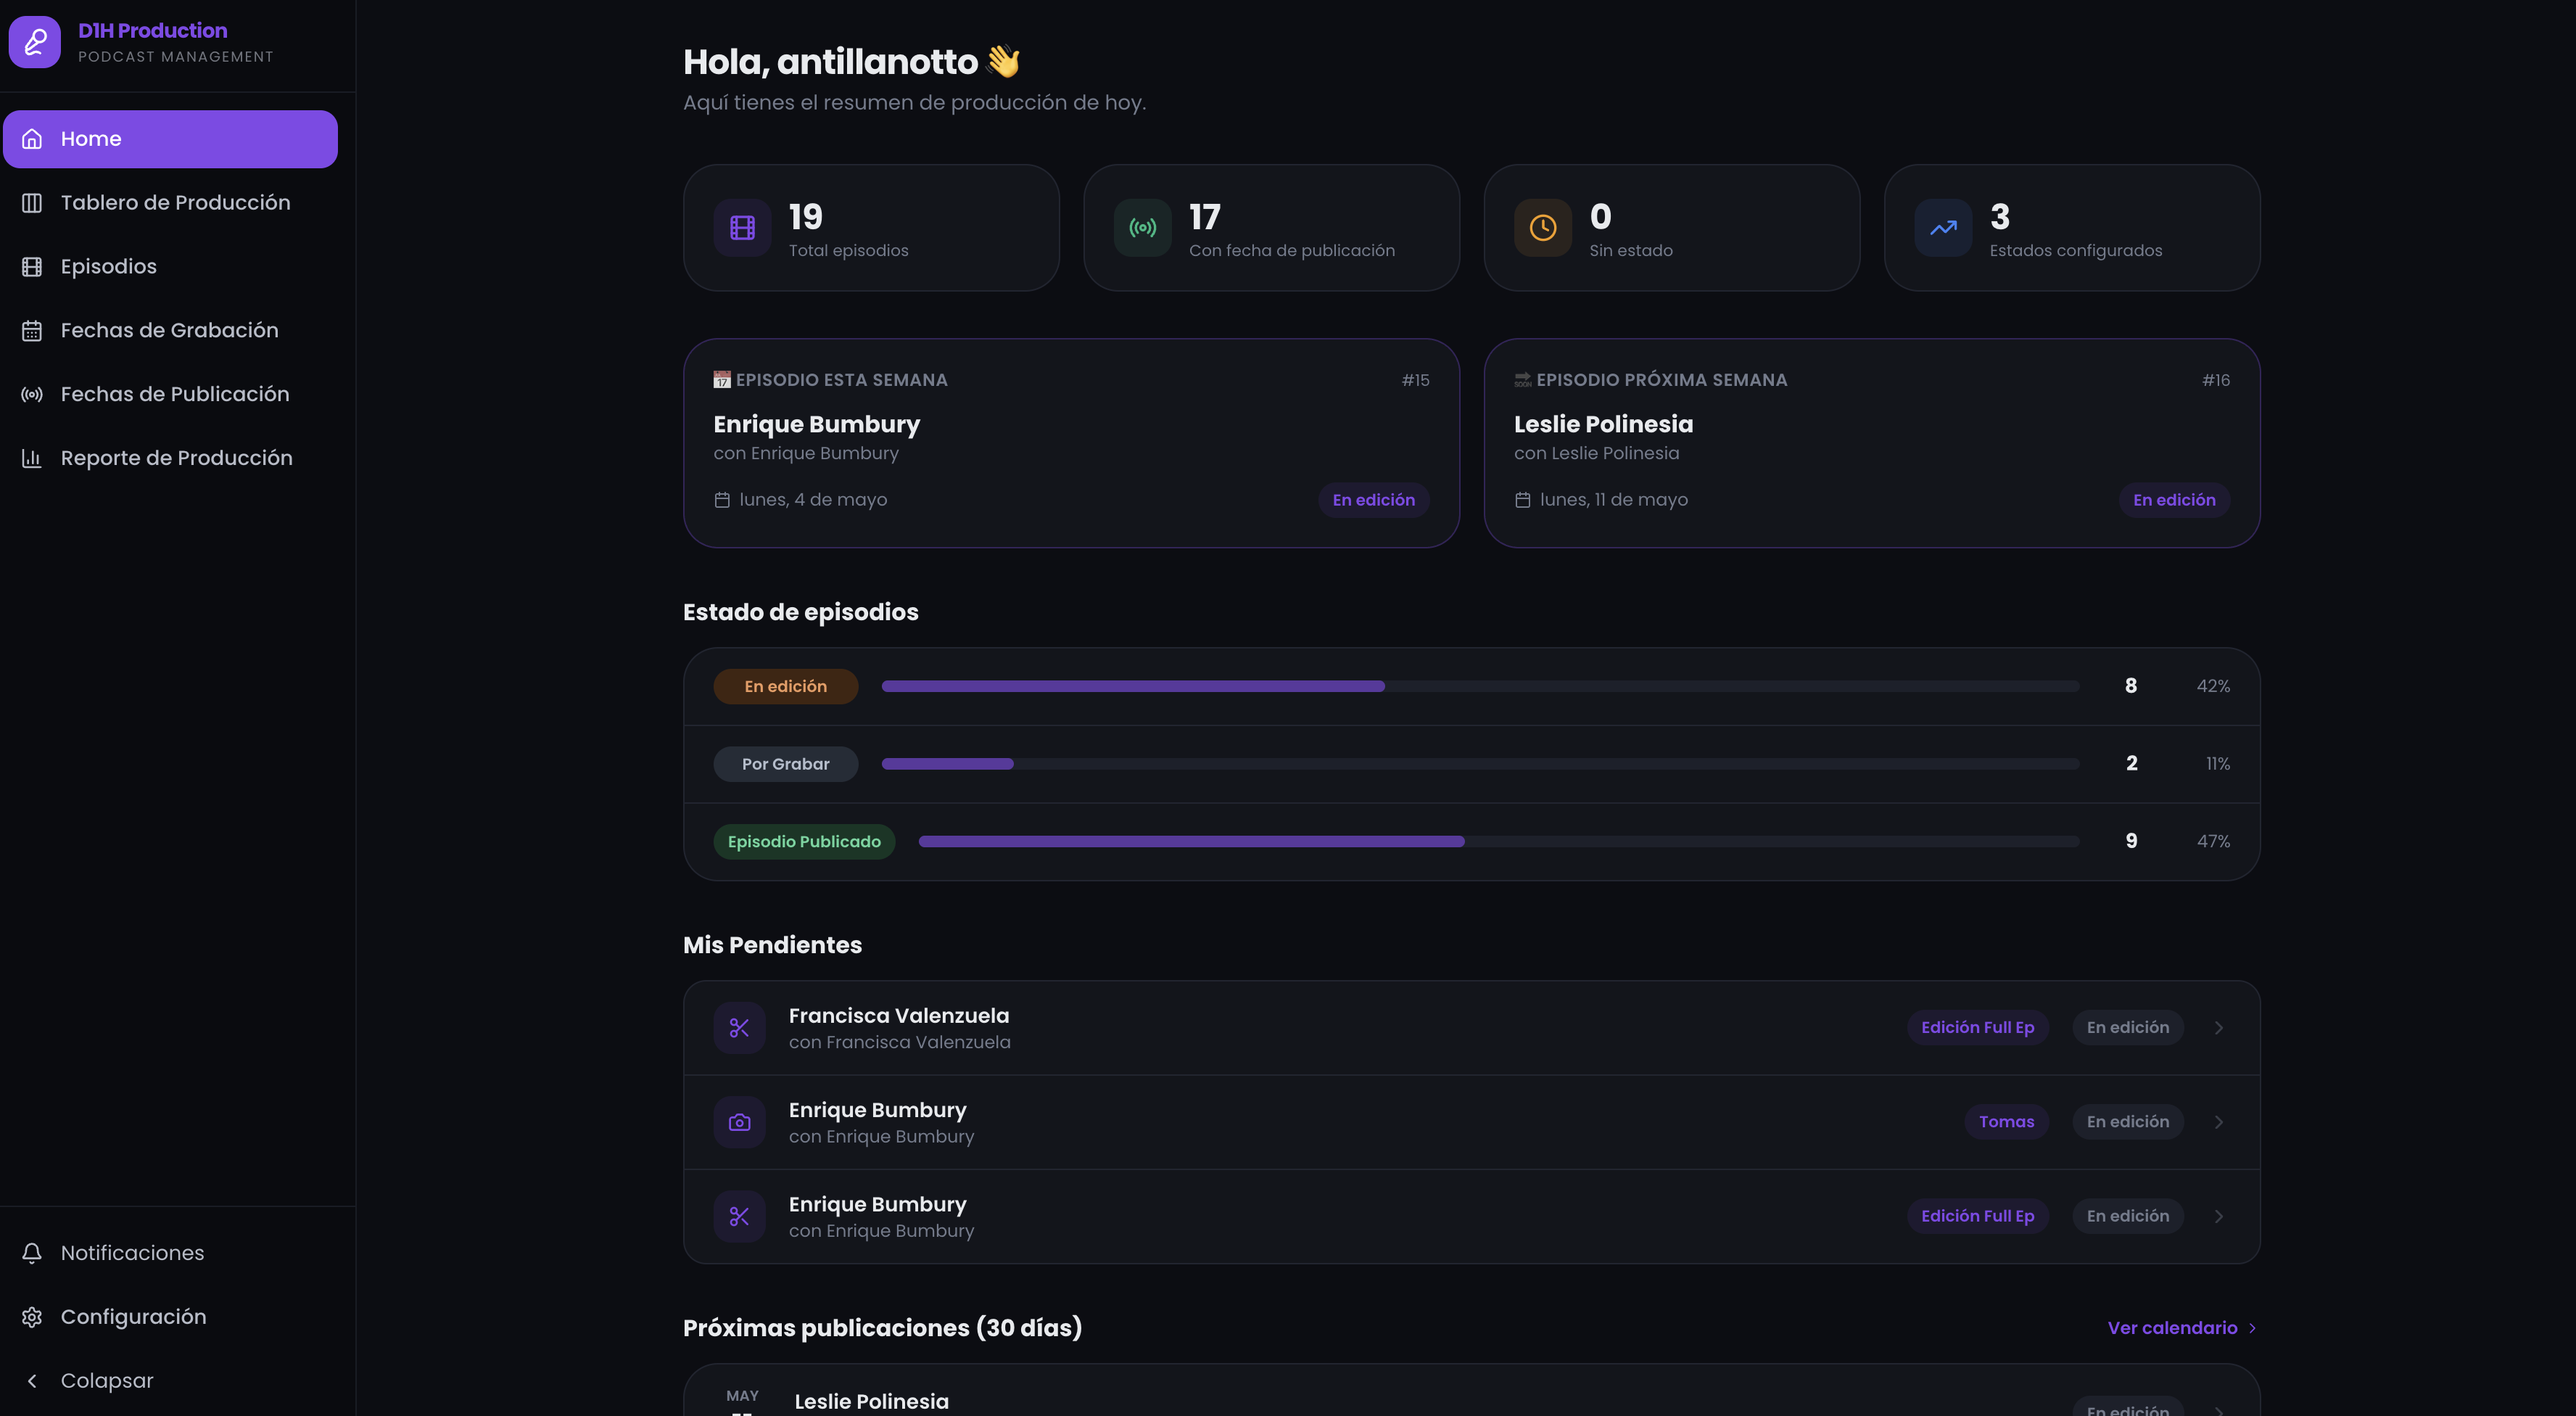Click Edición Full Ep tag on Francisca Valenzuela row
Viewport: 2576px width, 1416px height.
pyautogui.click(x=1977, y=1028)
